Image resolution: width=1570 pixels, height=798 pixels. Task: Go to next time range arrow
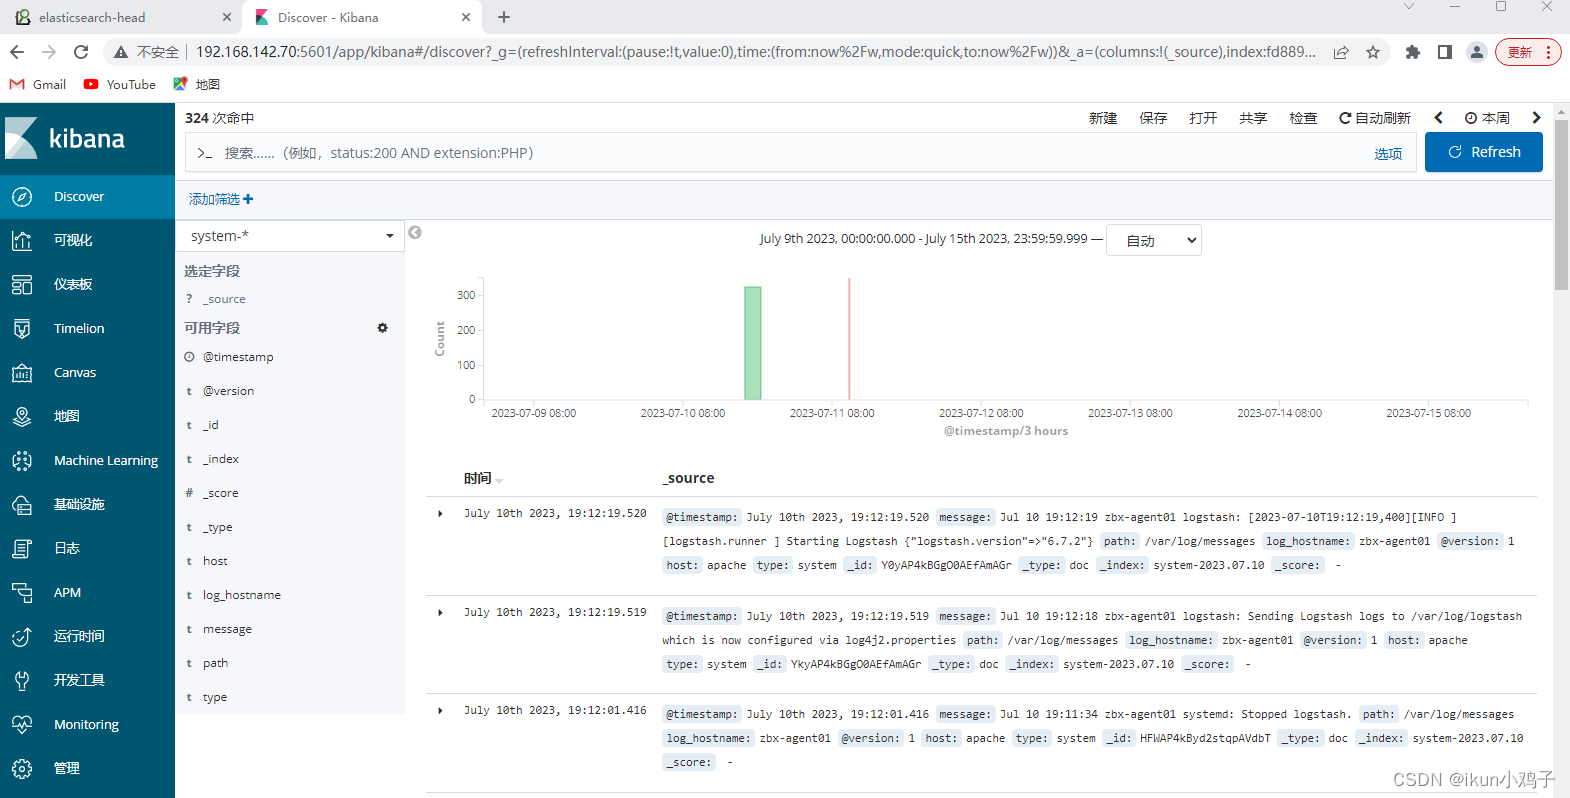pos(1537,118)
